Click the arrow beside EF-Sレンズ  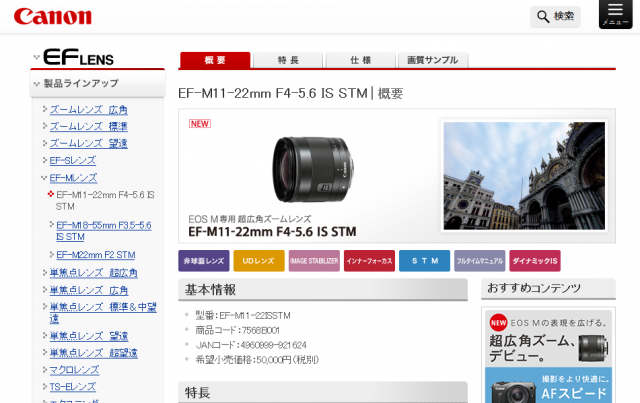point(45,160)
